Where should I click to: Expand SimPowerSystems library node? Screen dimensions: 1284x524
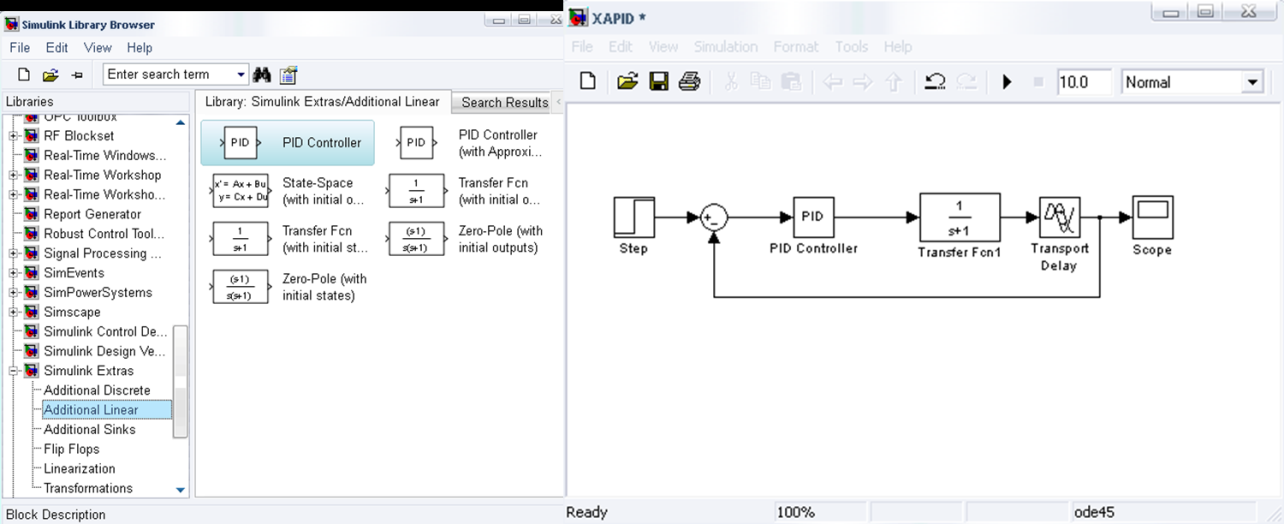(x=14, y=293)
